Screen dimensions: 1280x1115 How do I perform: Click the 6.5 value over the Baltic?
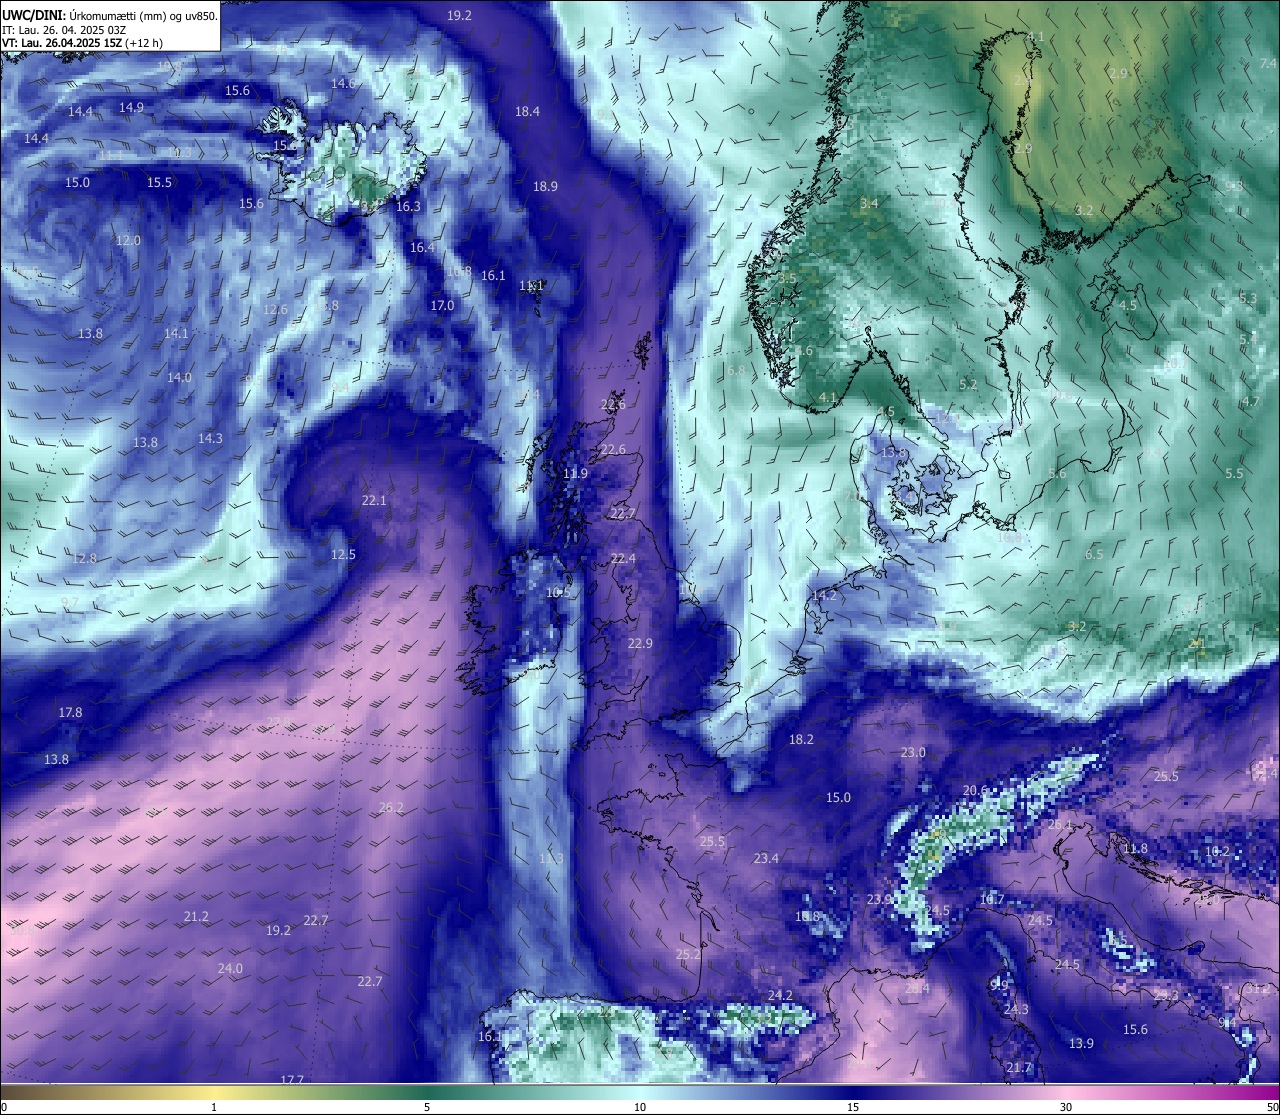tap(1094, 554)
